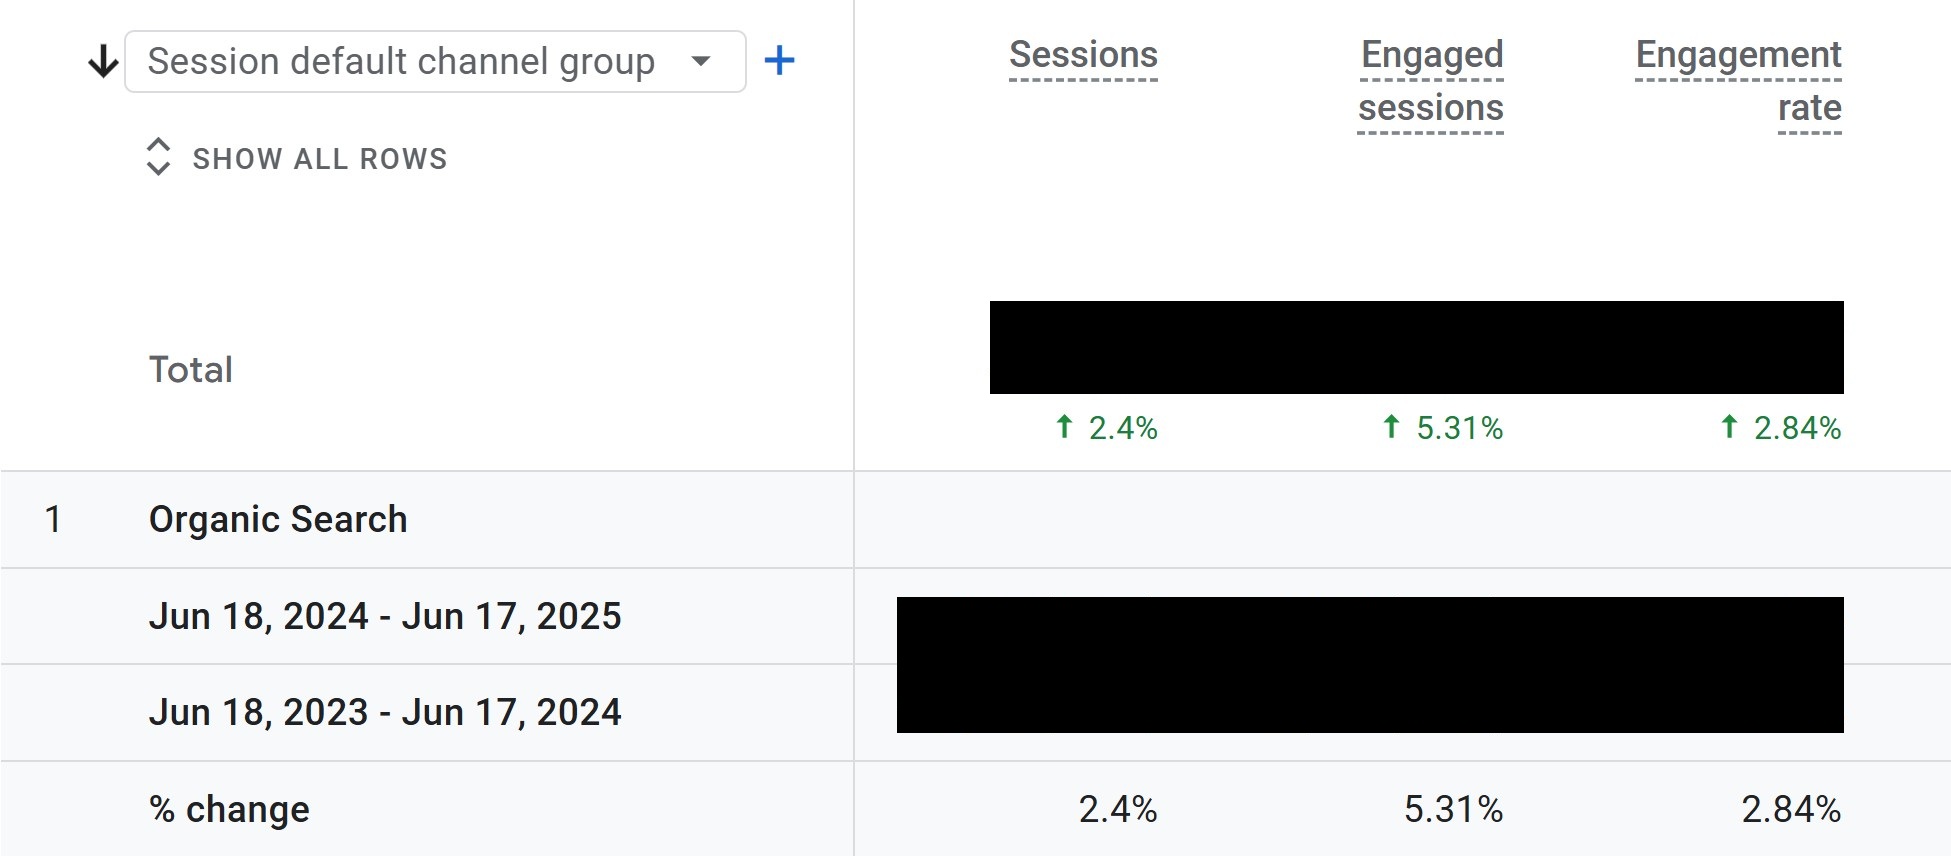
Task: Sort by Engagement rate column header
Action: (1739, 81)
